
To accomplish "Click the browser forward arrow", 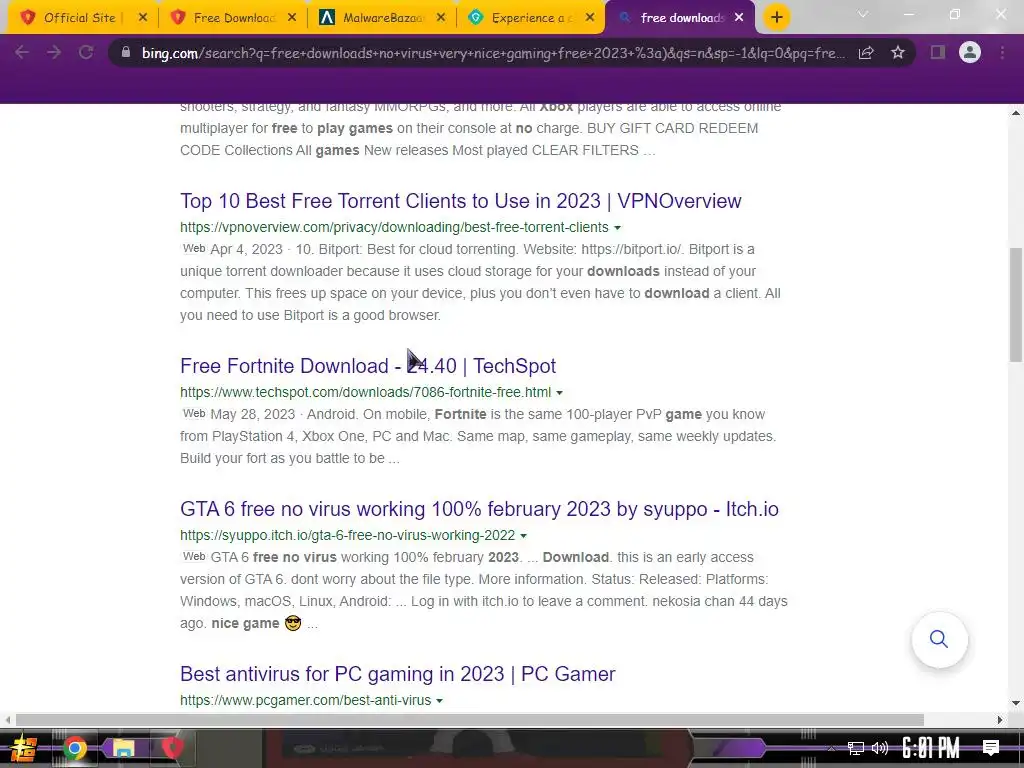I will [54, 52].
